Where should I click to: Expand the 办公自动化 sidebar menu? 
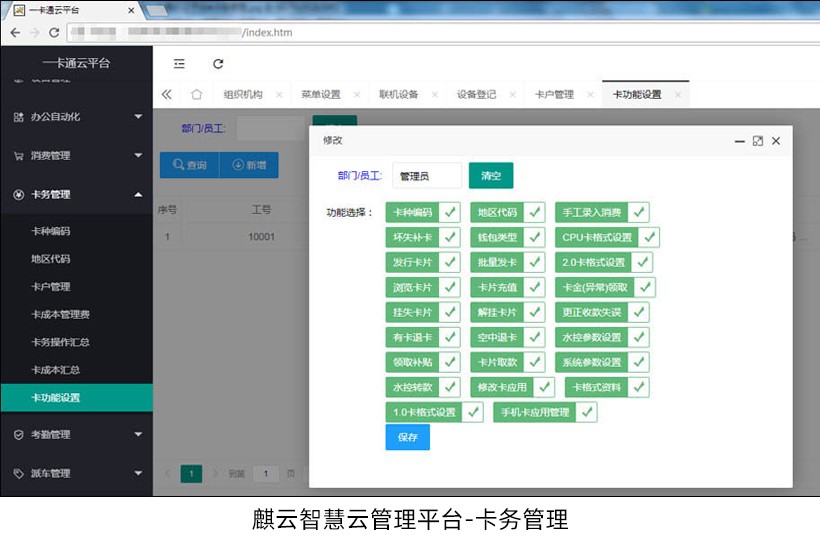coord(76,117)
